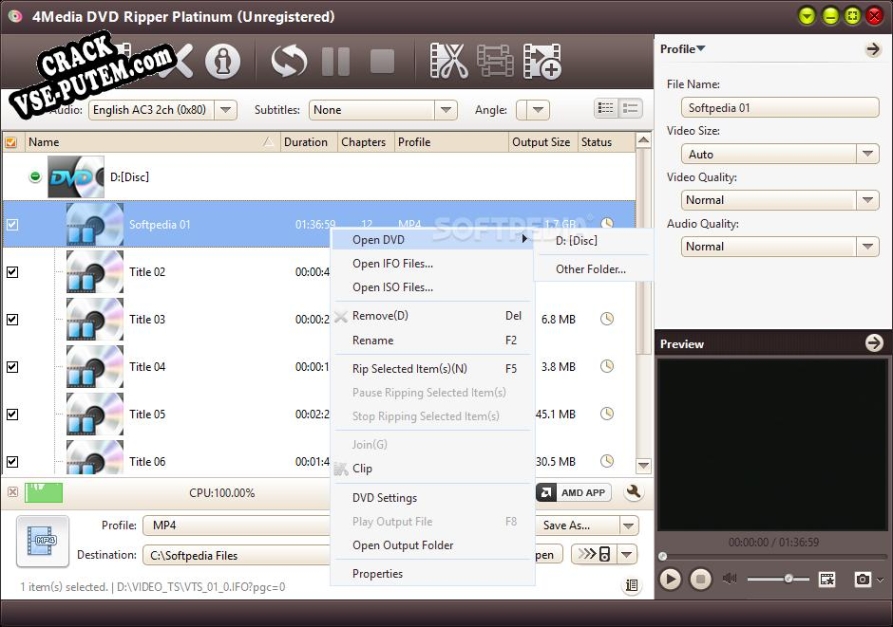The image size is (893, 627).
Task: Choose Open ISO Files from context menu
Action: click(x=432, y=288)
